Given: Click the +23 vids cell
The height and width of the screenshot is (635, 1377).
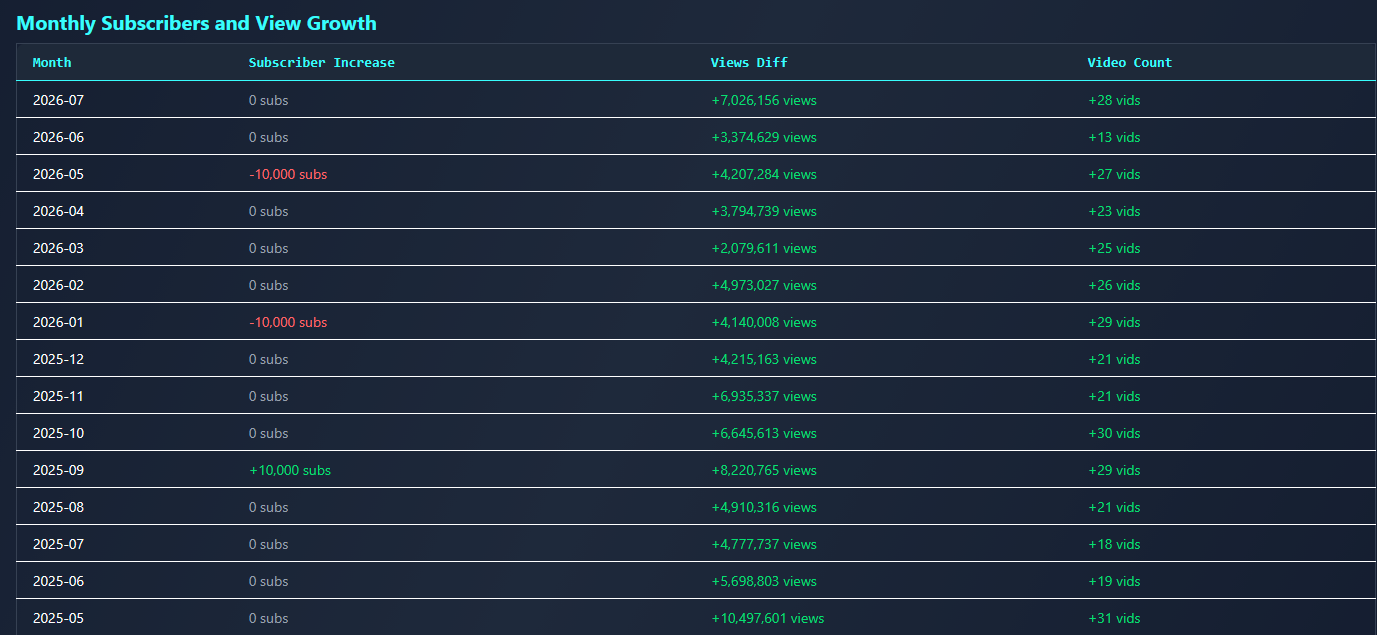Looking at the screenshot, I should point(1114,211).
